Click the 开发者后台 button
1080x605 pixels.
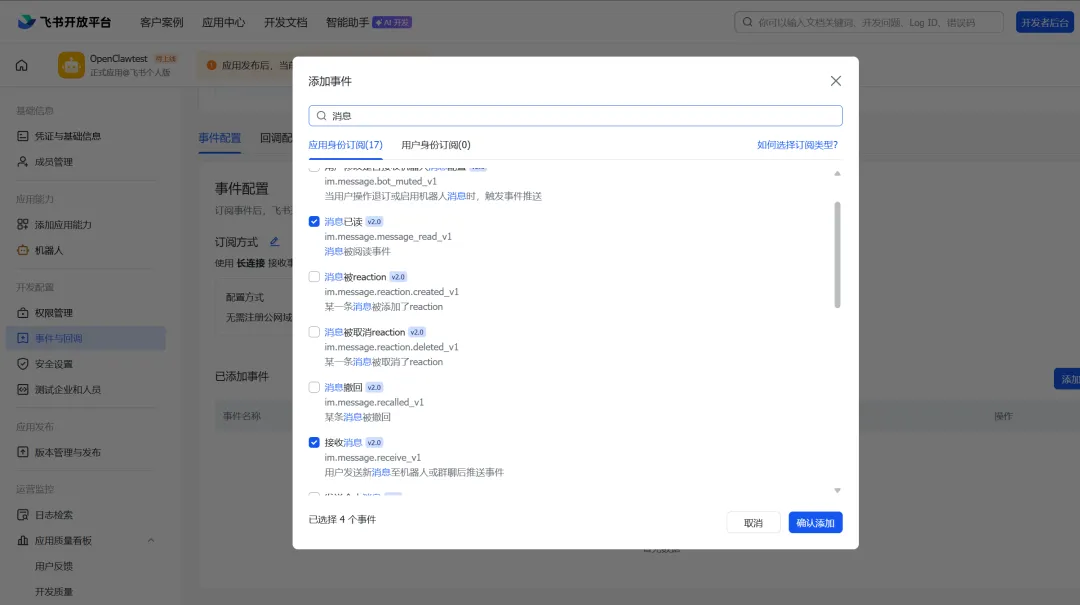pos(1045,22)
